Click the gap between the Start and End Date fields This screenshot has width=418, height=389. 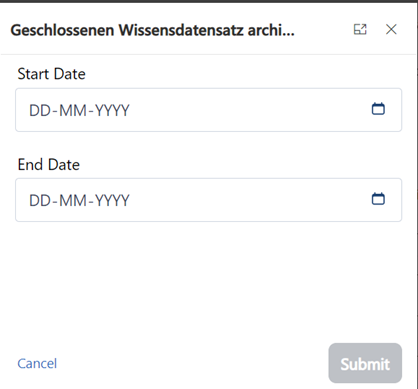[x=208, y=144]
